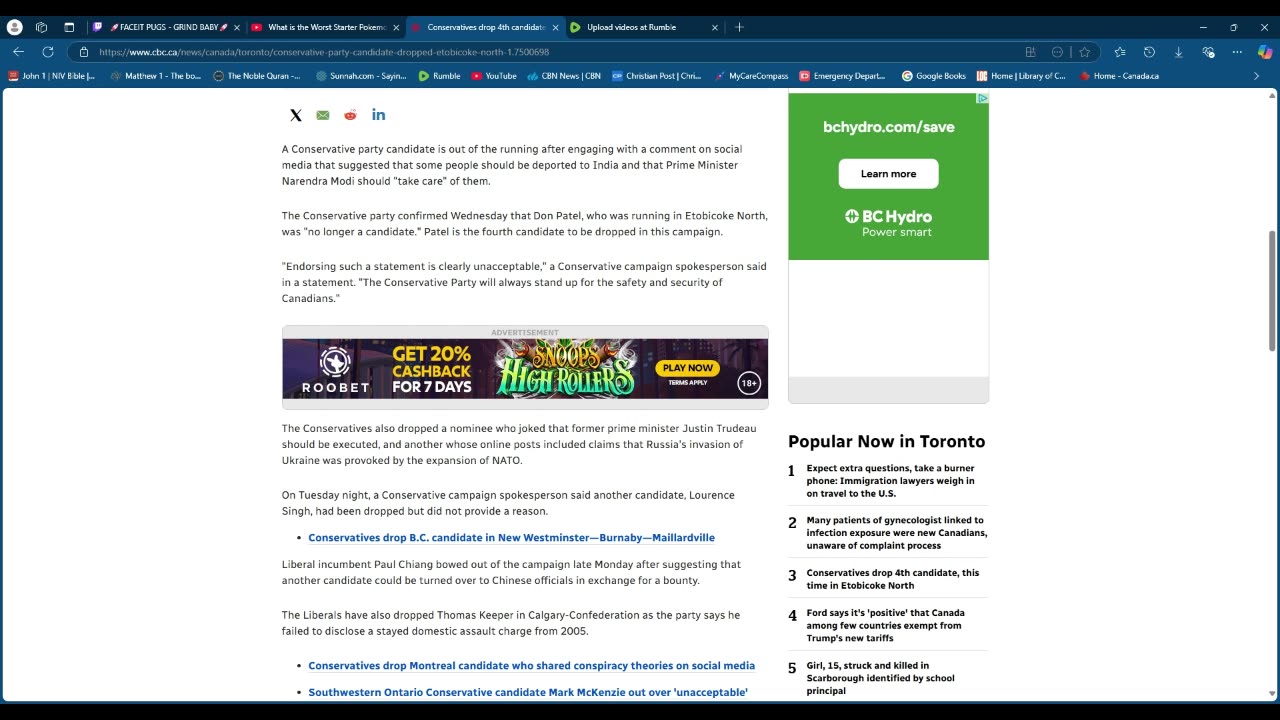Click the cbc.ca URL address bar
Viewport: 1280px width, 720px height.
550,52
